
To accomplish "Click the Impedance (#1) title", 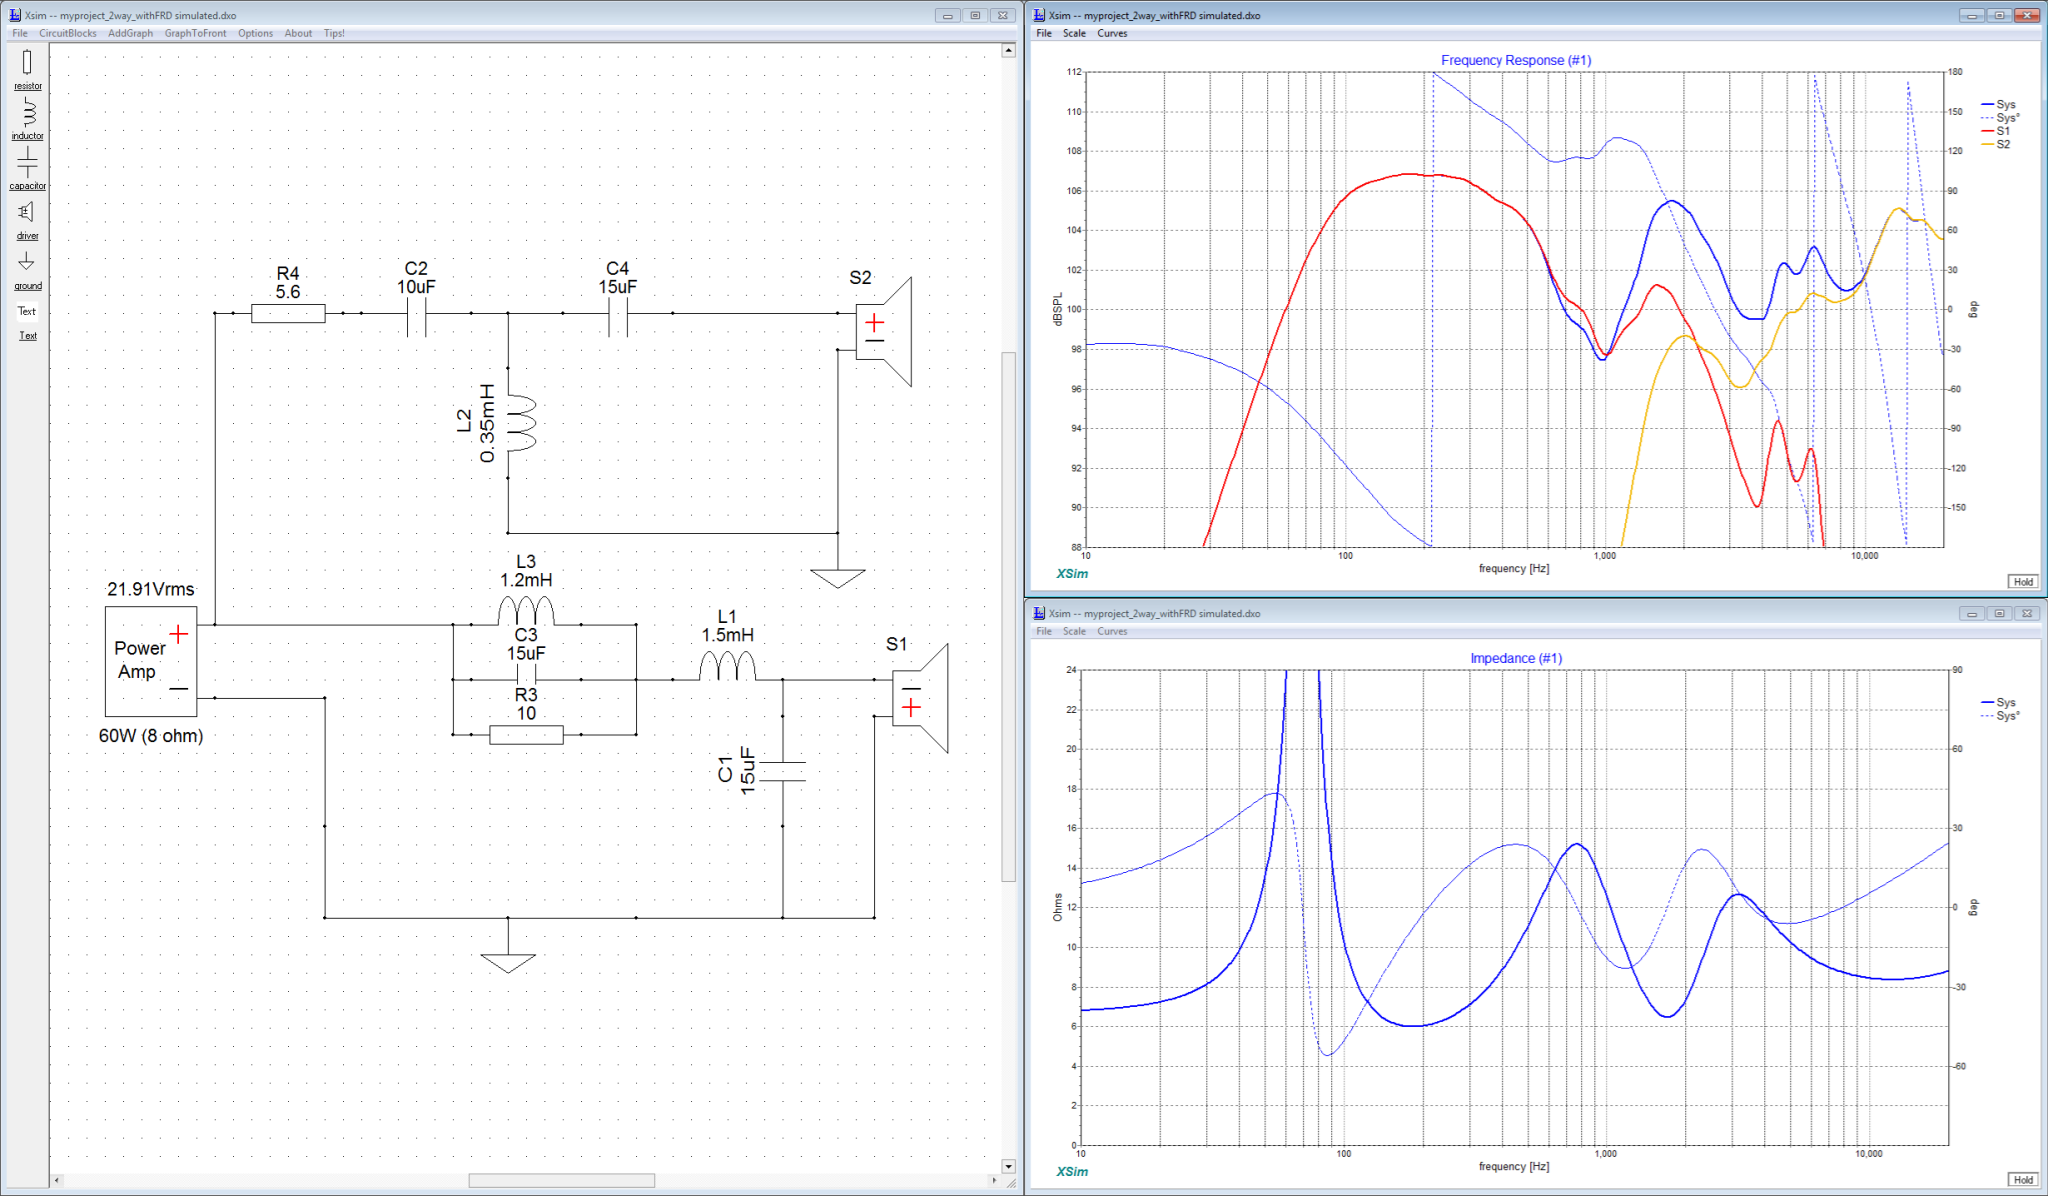I will (x=1516, y=658).
